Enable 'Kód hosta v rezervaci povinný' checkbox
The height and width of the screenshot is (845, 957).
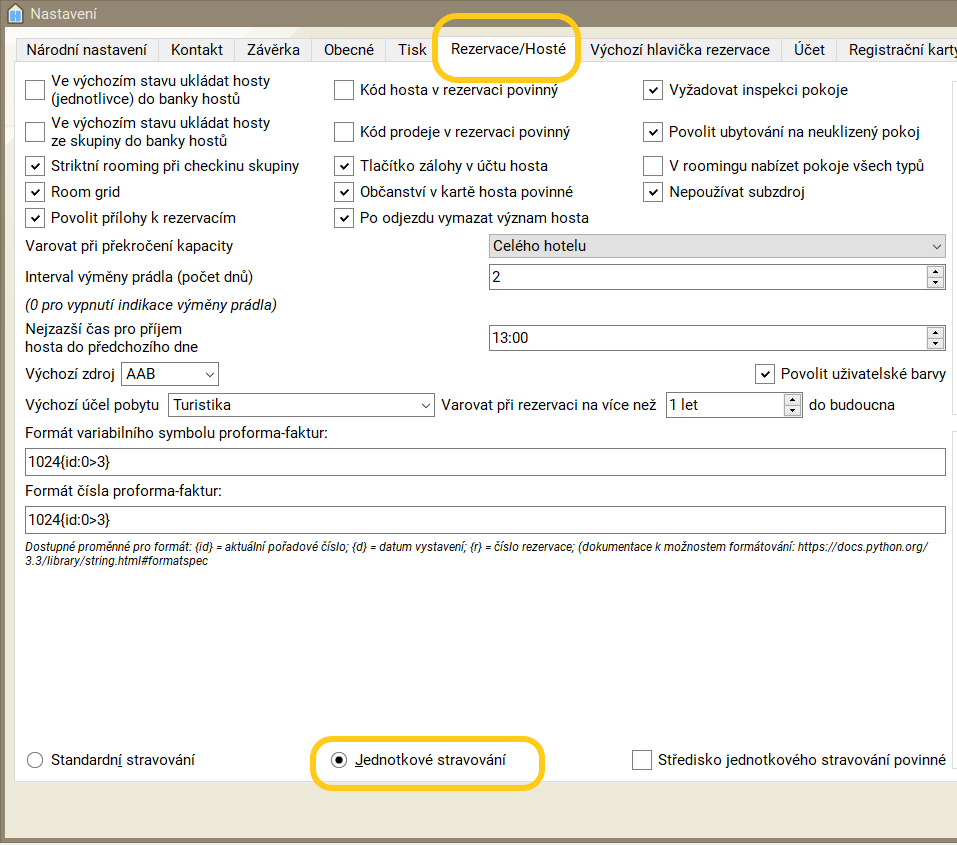344,90
